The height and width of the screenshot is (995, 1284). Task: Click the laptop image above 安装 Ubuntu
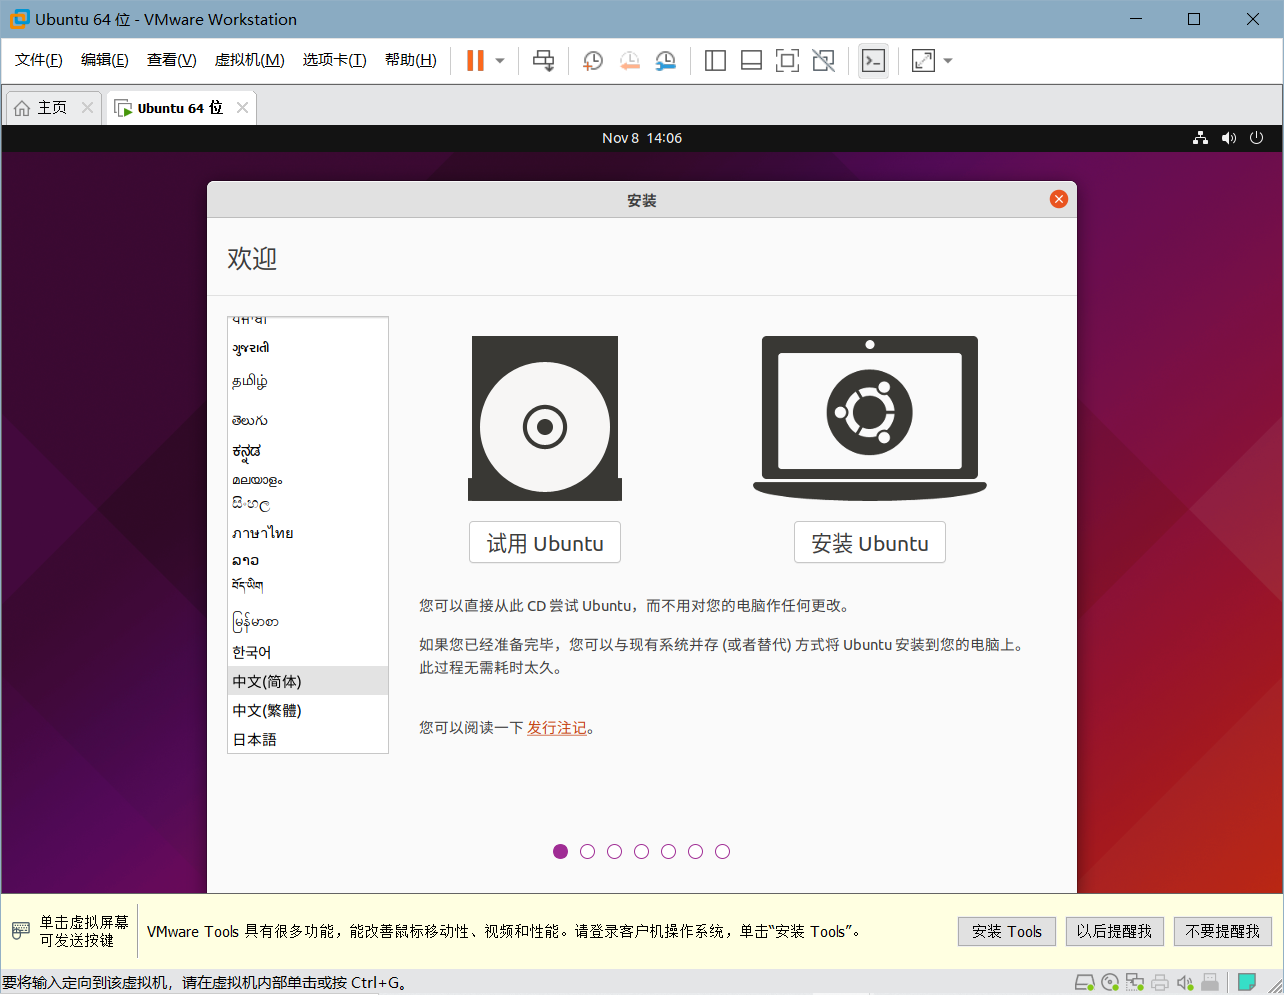coord(870,418)
